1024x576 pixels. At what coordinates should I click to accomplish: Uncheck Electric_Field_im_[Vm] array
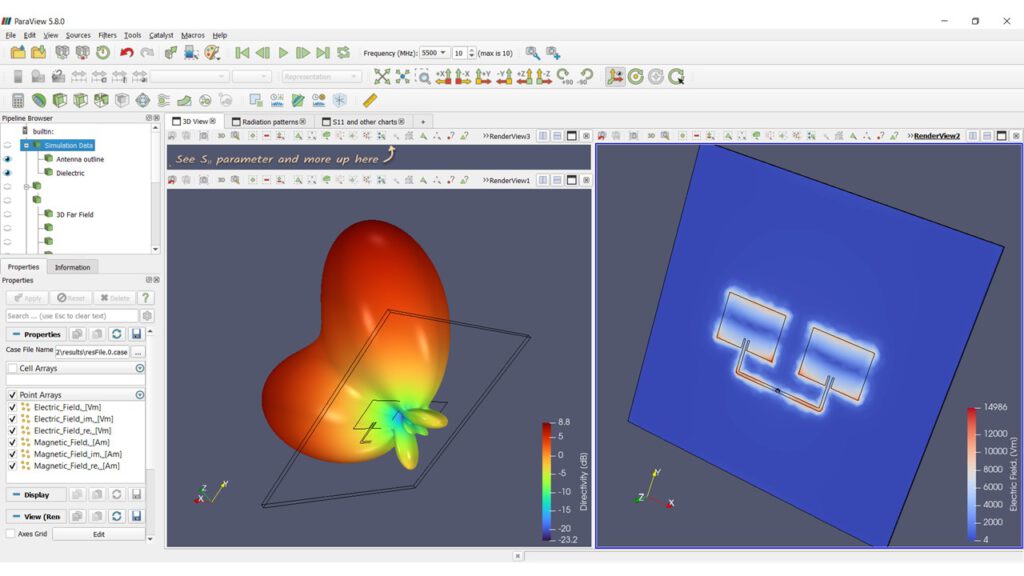(x=12, y=419)
